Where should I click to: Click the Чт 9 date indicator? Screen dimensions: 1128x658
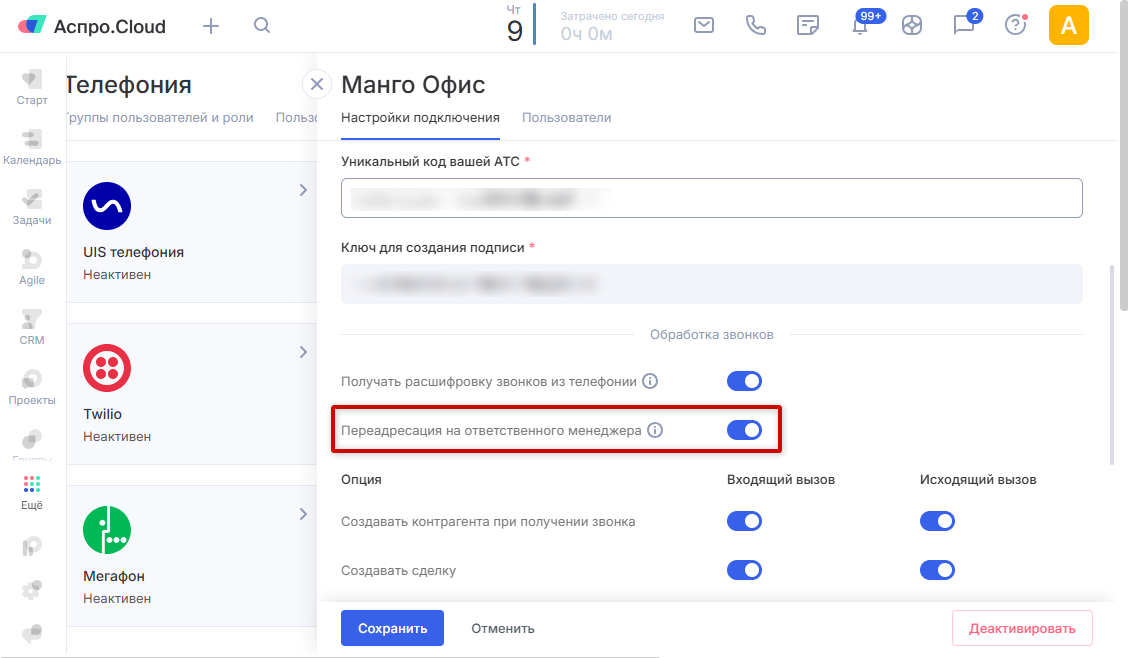coord(514,24)
